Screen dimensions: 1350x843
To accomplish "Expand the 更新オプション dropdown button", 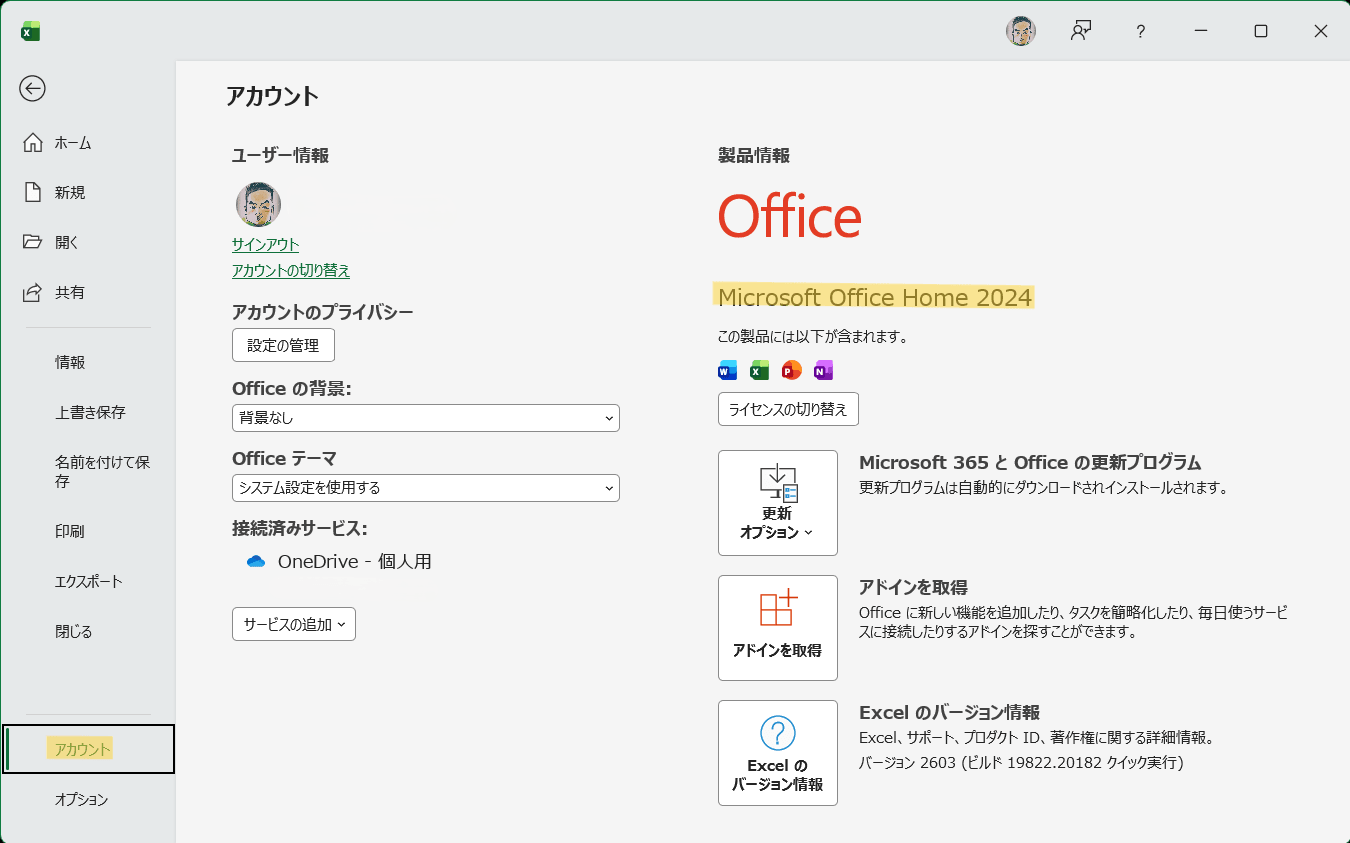I will pos(777,502).
